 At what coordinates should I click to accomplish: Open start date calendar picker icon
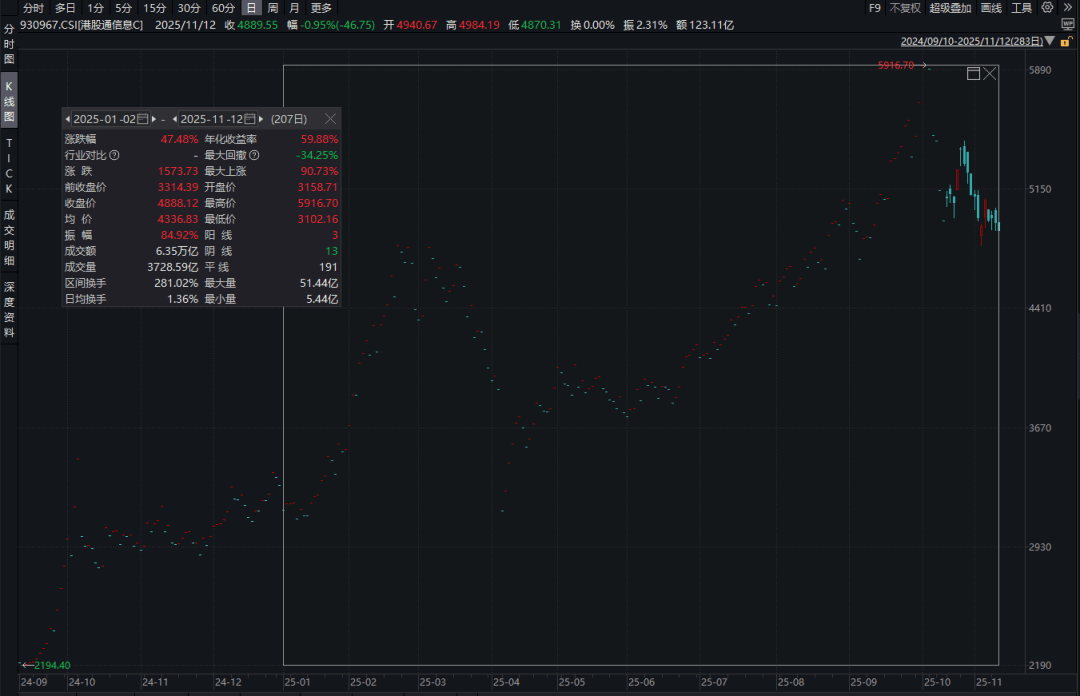(x=142, y=119)
